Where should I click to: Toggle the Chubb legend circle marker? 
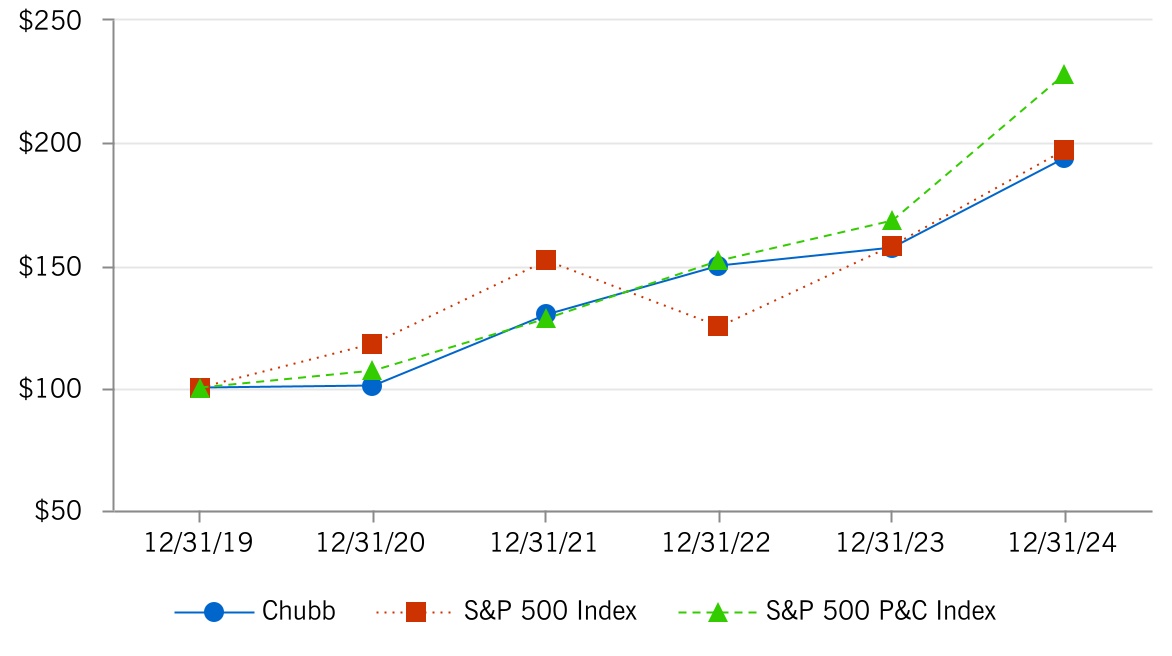point(213,612)
